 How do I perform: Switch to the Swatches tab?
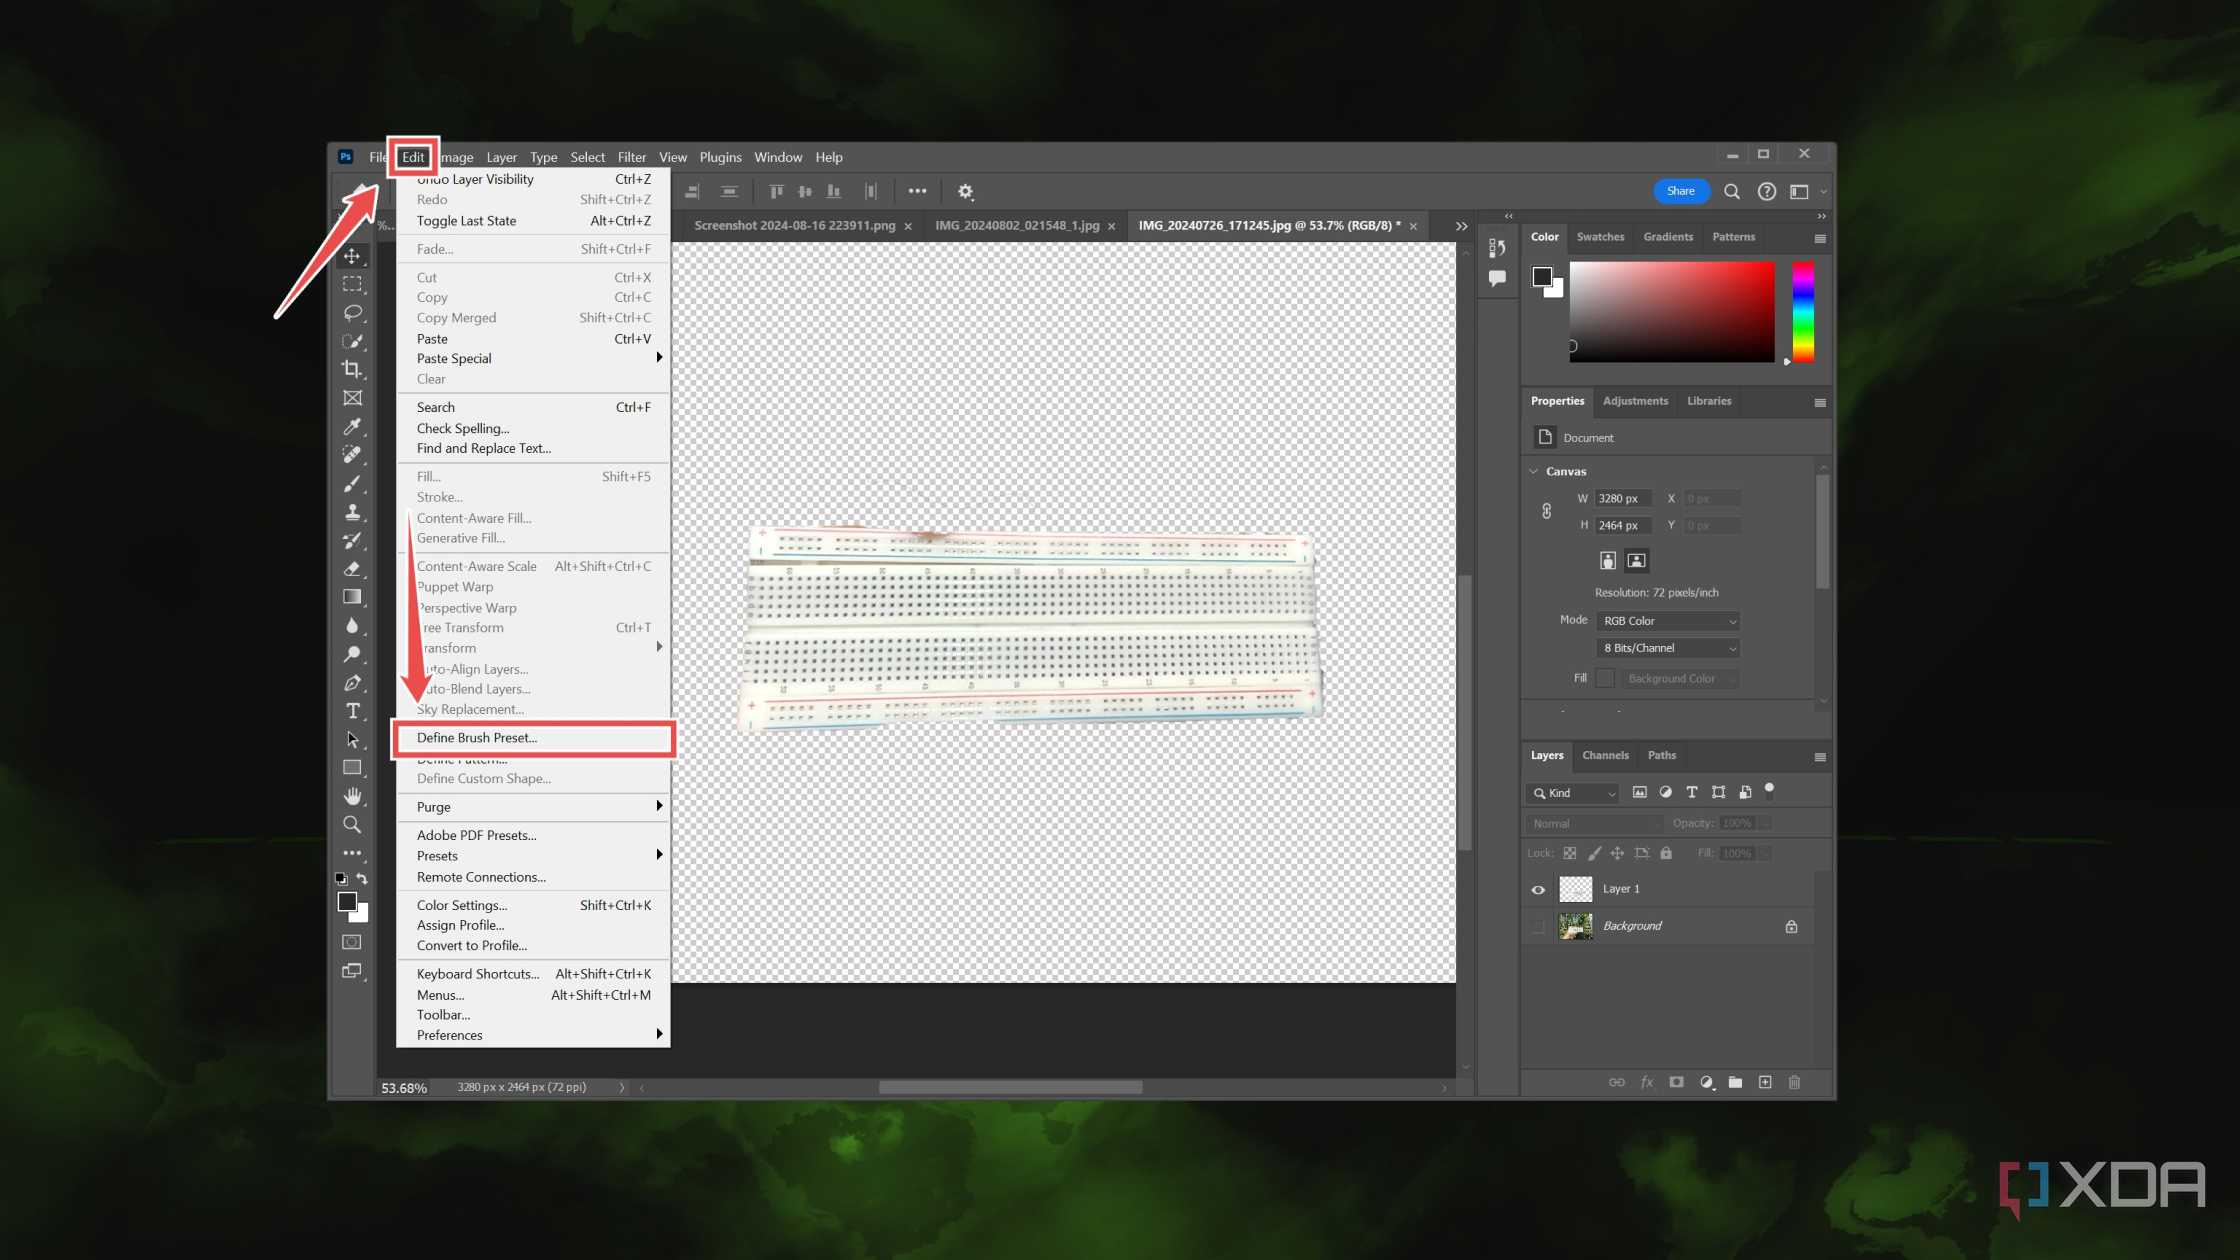[1600, 237]
